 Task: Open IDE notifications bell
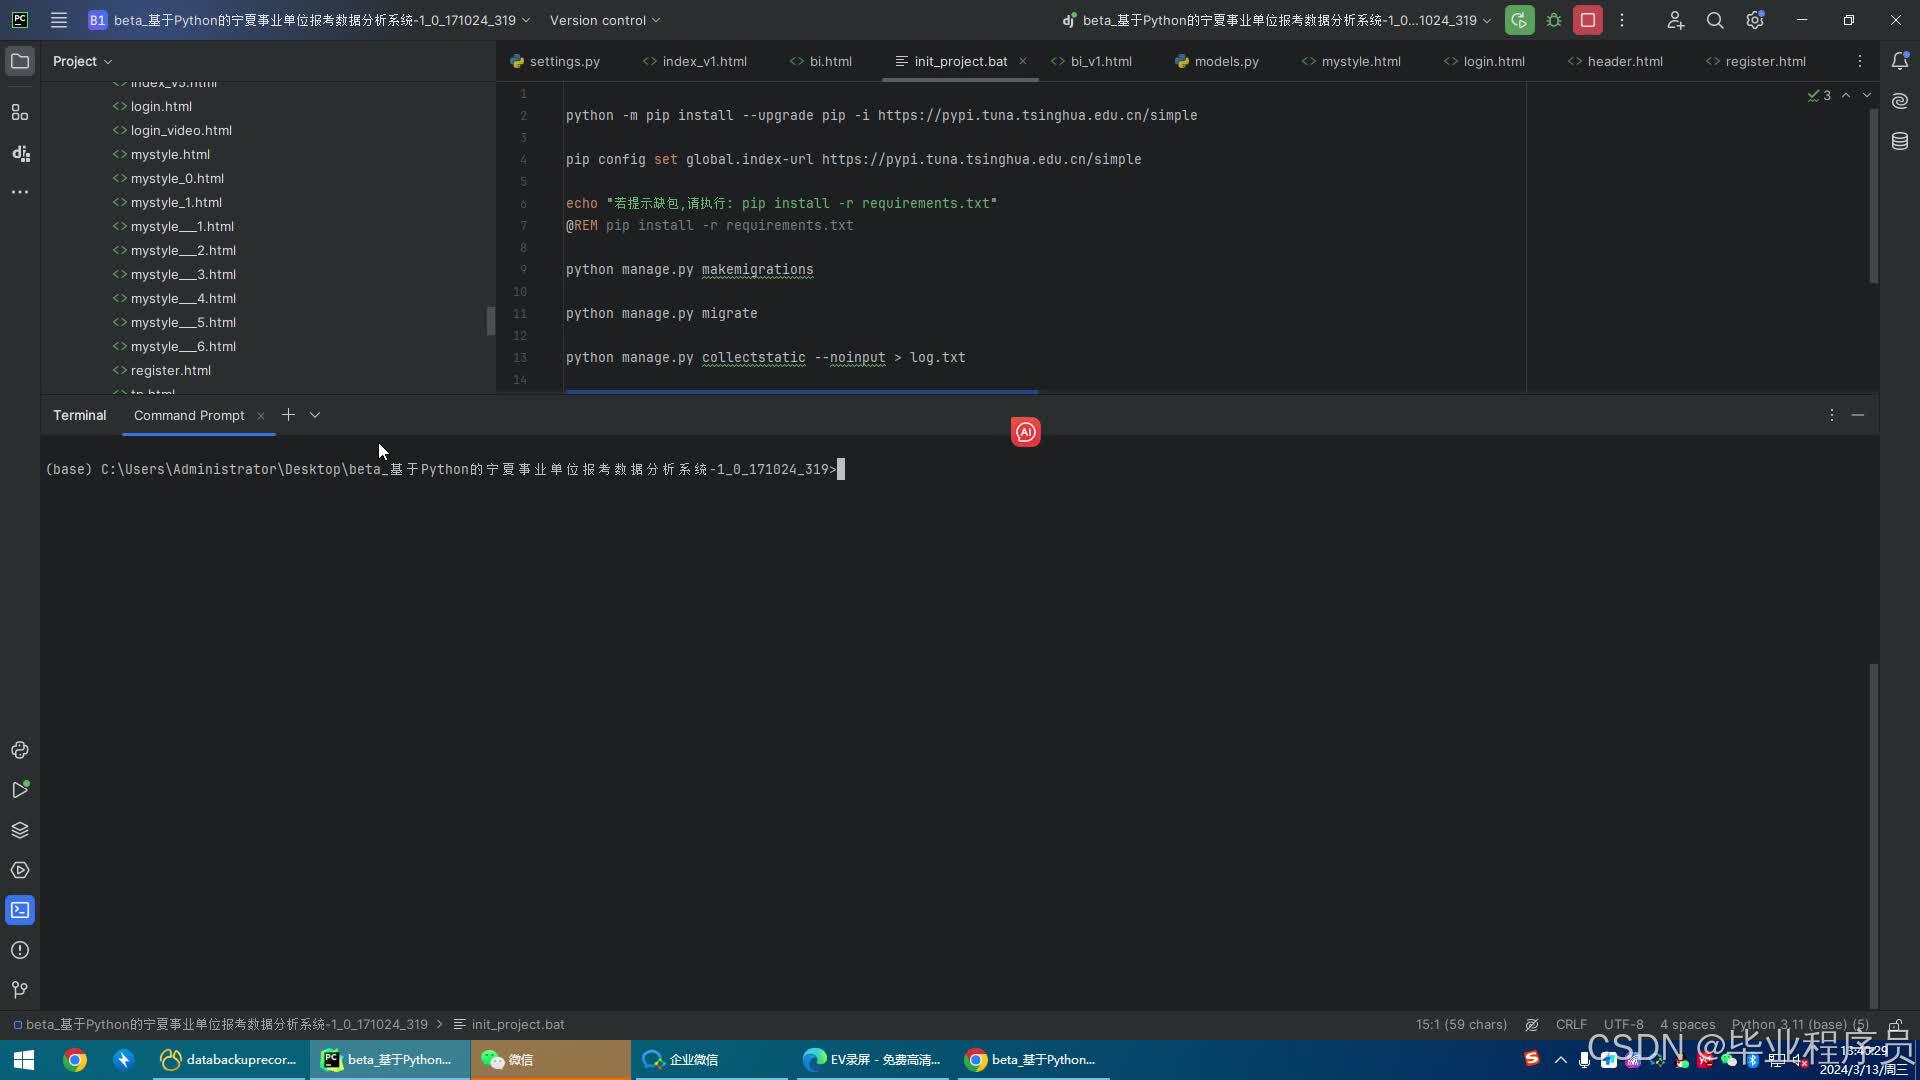[x=1900, y=61]
